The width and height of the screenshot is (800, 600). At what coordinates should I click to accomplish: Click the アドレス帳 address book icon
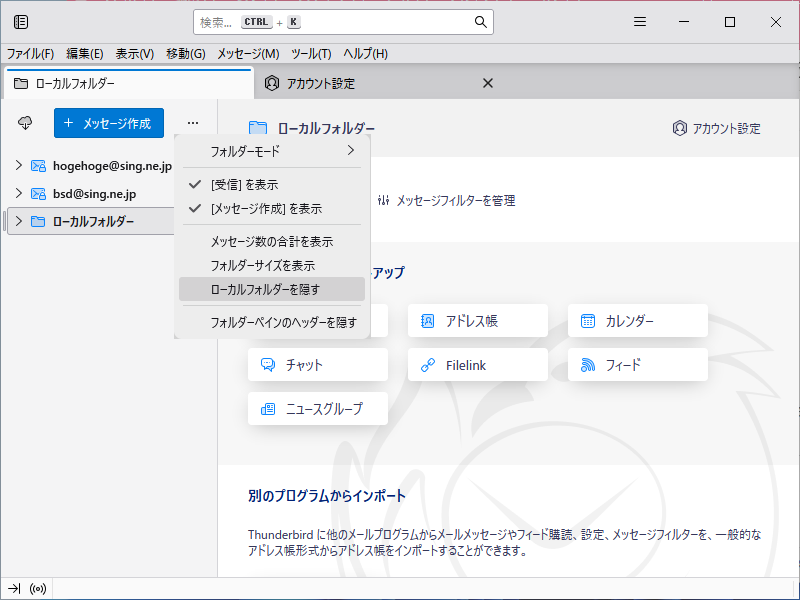point(427,321)
